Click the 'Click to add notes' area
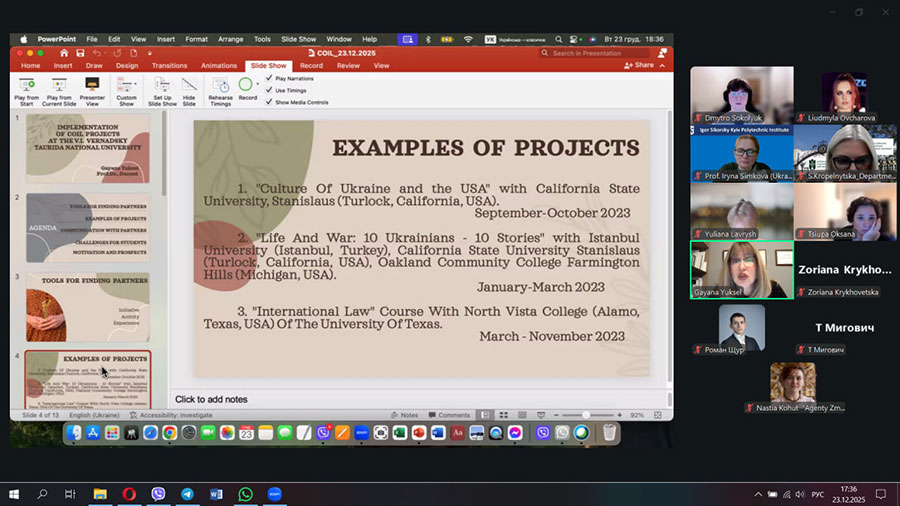The height and width of the screenshot is (506, 900). 211,399
